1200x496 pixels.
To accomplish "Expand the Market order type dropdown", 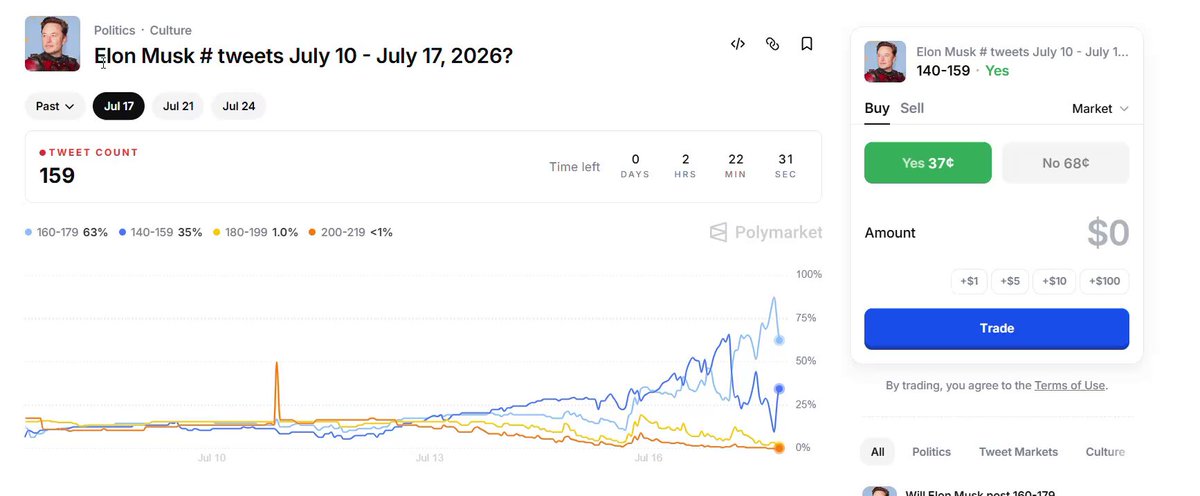I will point(1100,108).
